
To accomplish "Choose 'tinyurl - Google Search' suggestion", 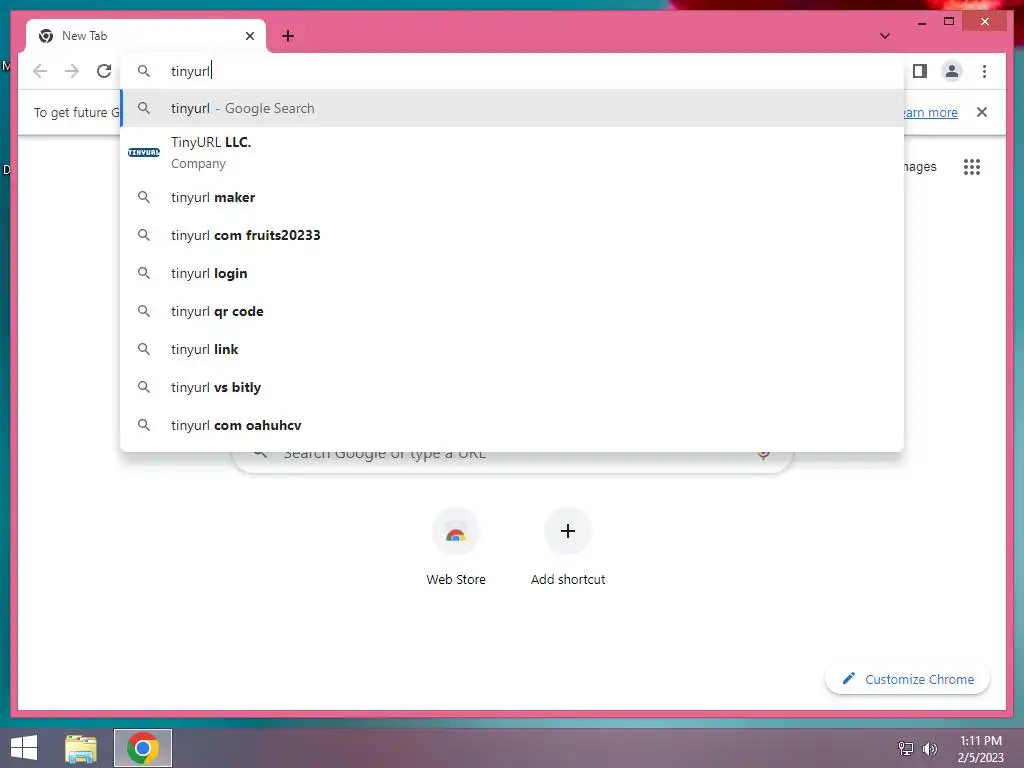I will pyautogui.click(x=513, y=108).
